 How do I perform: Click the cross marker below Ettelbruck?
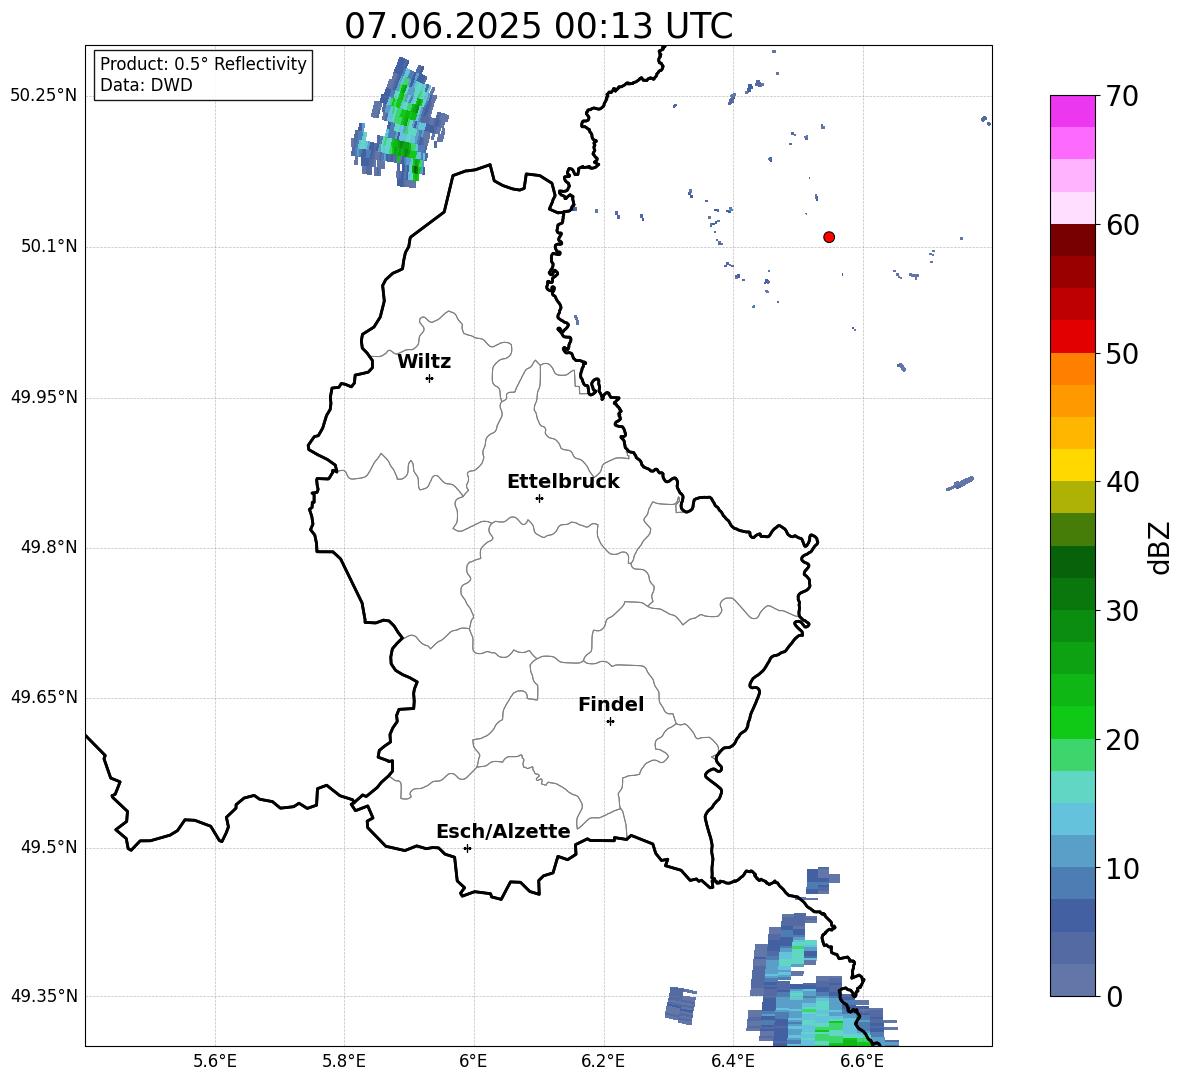tap(539, 498)
